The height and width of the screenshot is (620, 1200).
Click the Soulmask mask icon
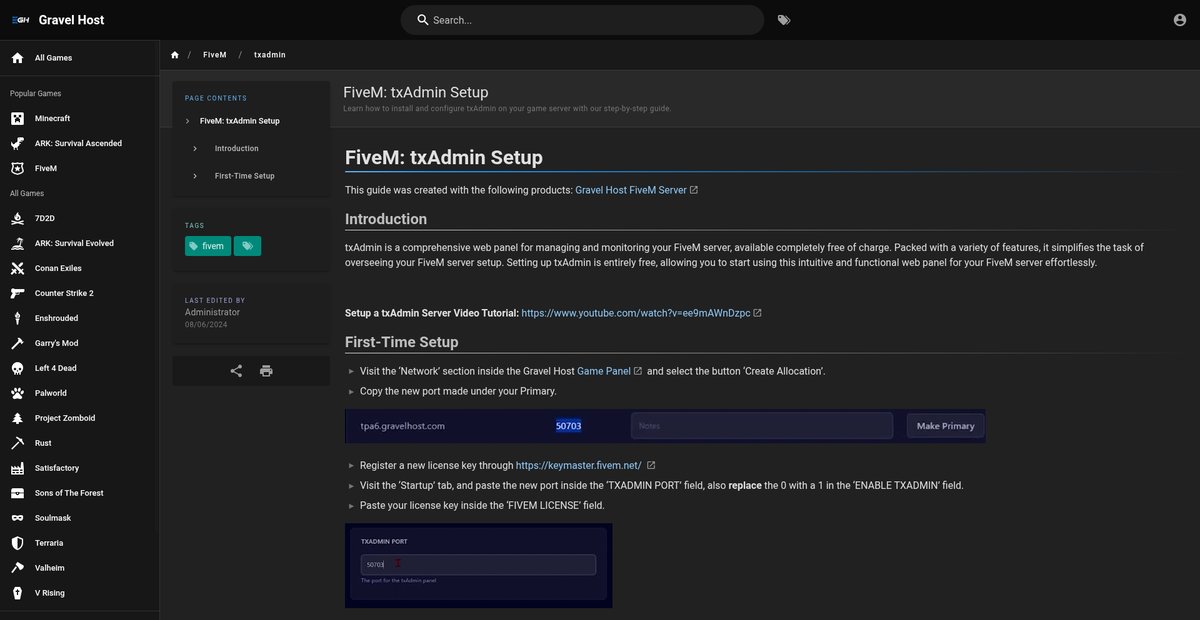[17, 518]
